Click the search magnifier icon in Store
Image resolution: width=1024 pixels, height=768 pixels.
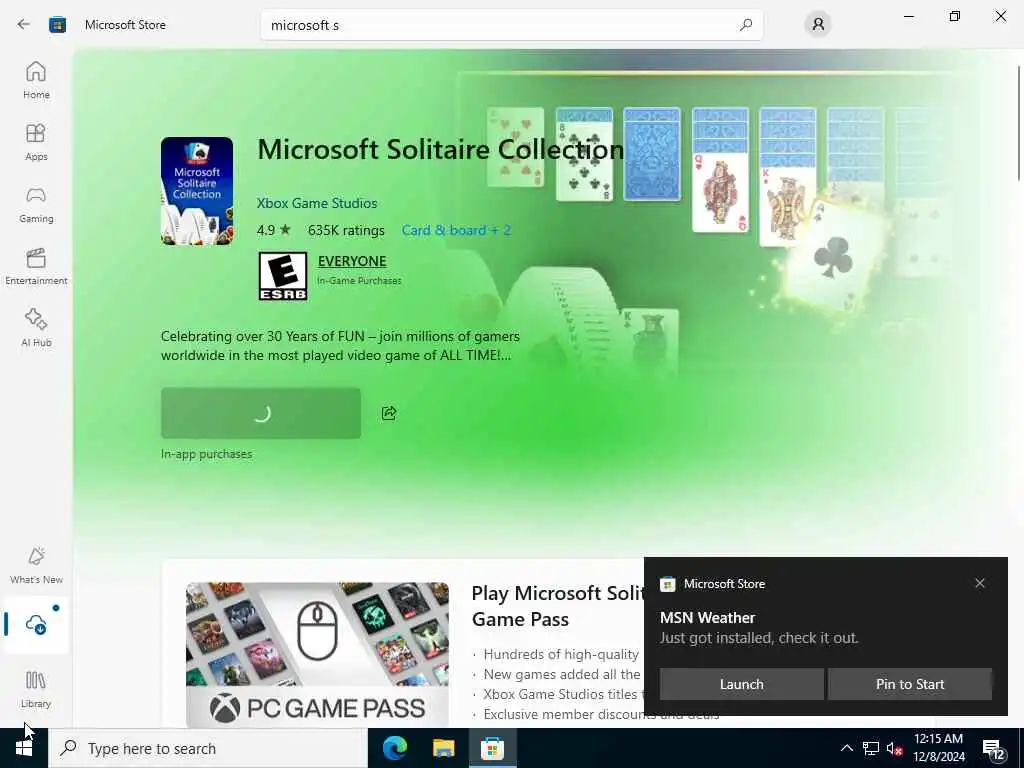(x=746, y=25)
